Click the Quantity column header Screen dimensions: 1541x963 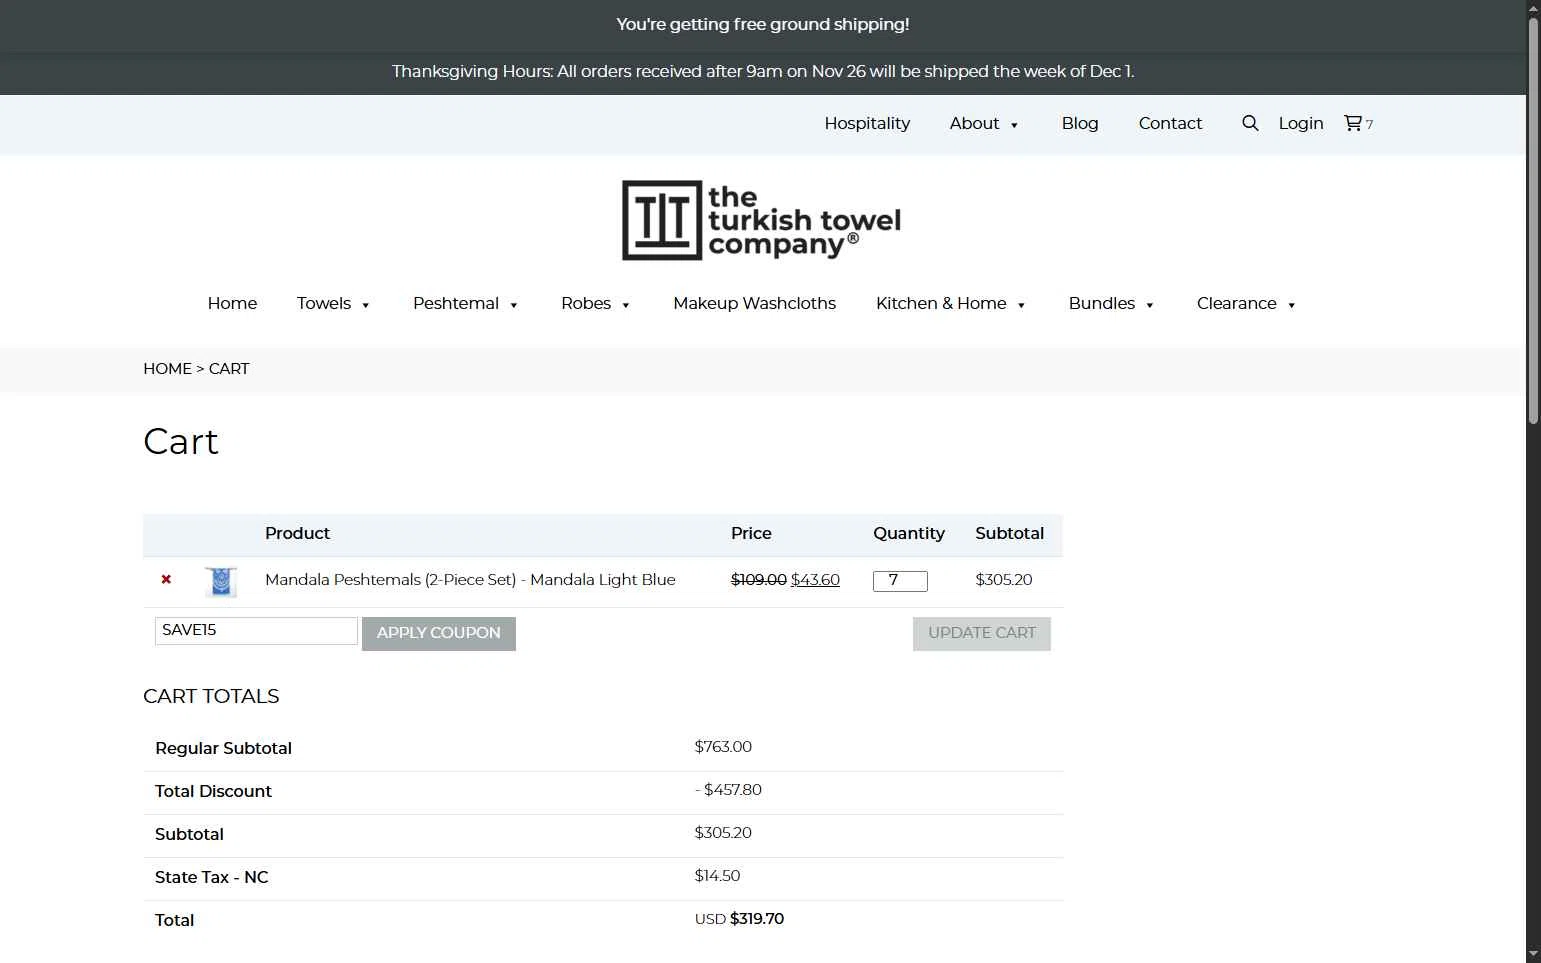(x=909, y=533)
